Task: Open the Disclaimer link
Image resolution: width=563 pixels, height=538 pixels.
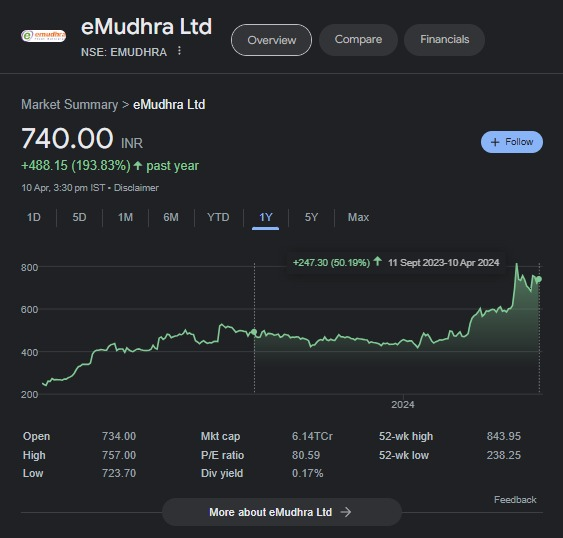Action: tap(136, 188)
